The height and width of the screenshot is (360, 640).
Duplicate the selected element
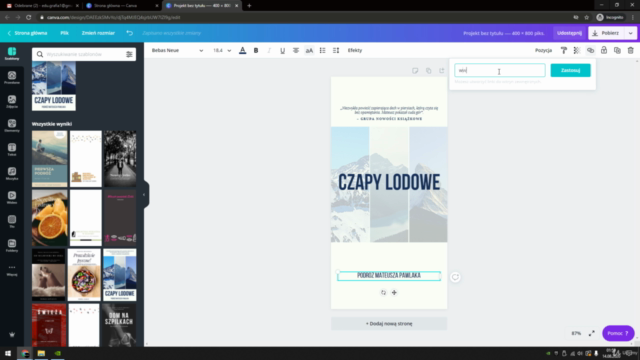click(x=617, y=50)
